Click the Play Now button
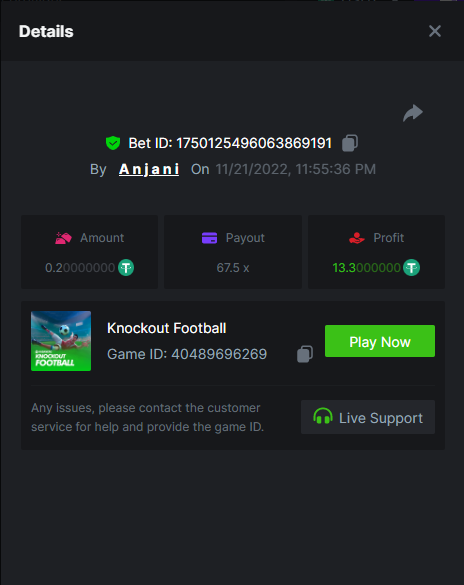The image size is (464, 585). pyautogui.click(x=380, y=341)
